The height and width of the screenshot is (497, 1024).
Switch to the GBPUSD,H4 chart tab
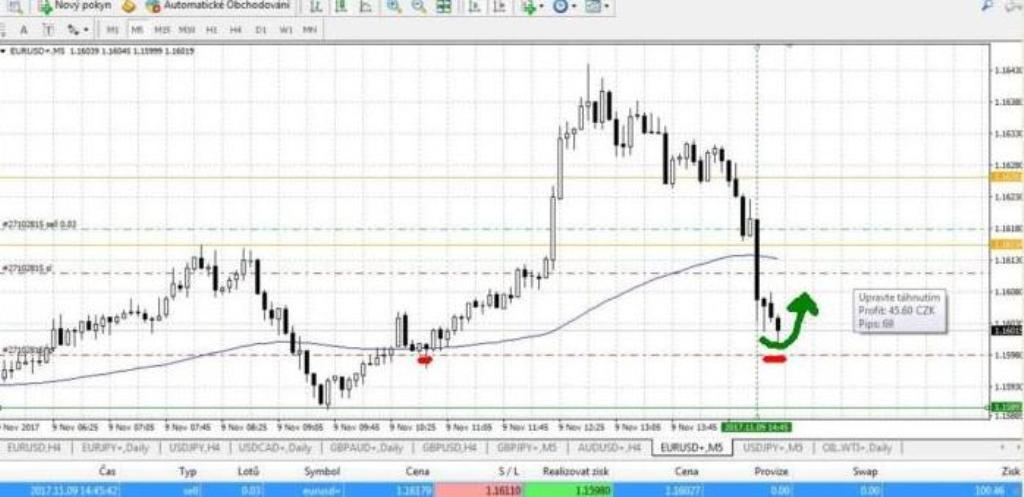pyautogui.click(x=449, y=447)
